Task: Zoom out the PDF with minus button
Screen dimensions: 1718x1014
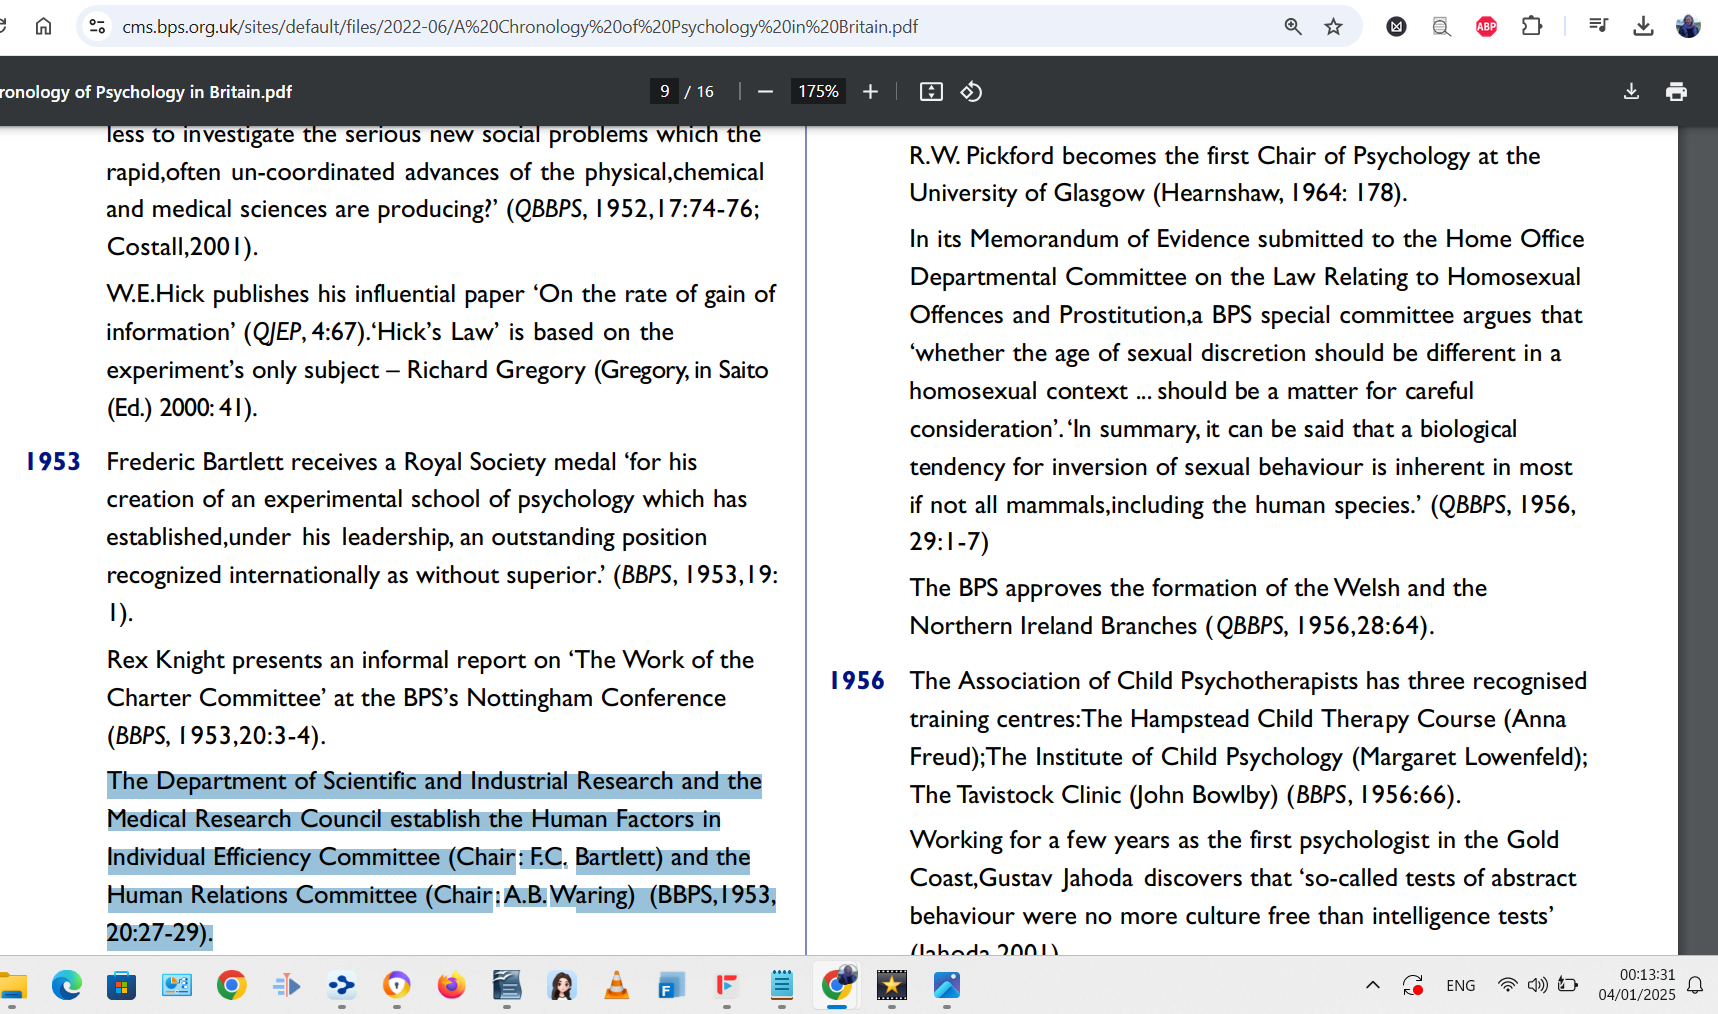Action: pyautogui.click(x=765, y=92)
